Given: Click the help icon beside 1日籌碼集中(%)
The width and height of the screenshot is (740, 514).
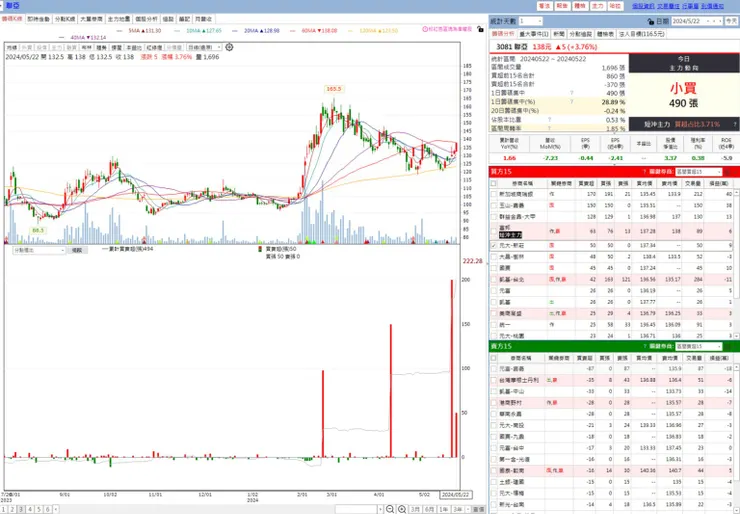Looking at the screenshot, I should coord(572,101).
